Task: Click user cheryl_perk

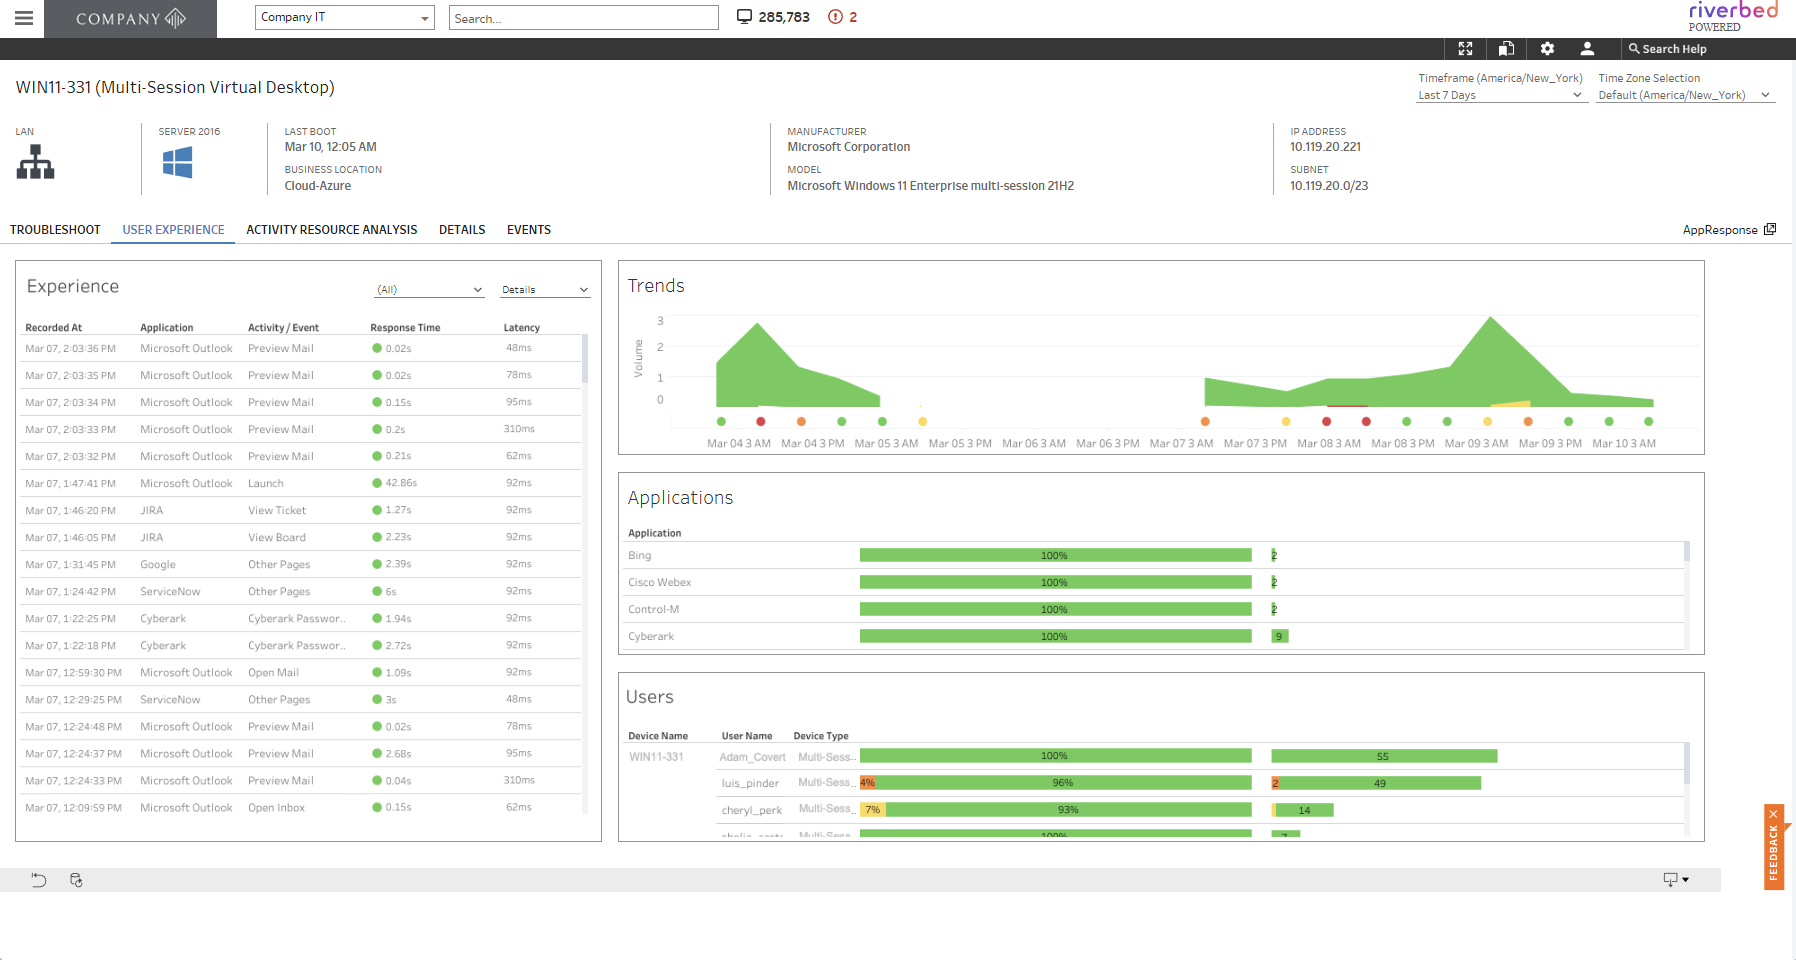Action: [x=752, y=810]
